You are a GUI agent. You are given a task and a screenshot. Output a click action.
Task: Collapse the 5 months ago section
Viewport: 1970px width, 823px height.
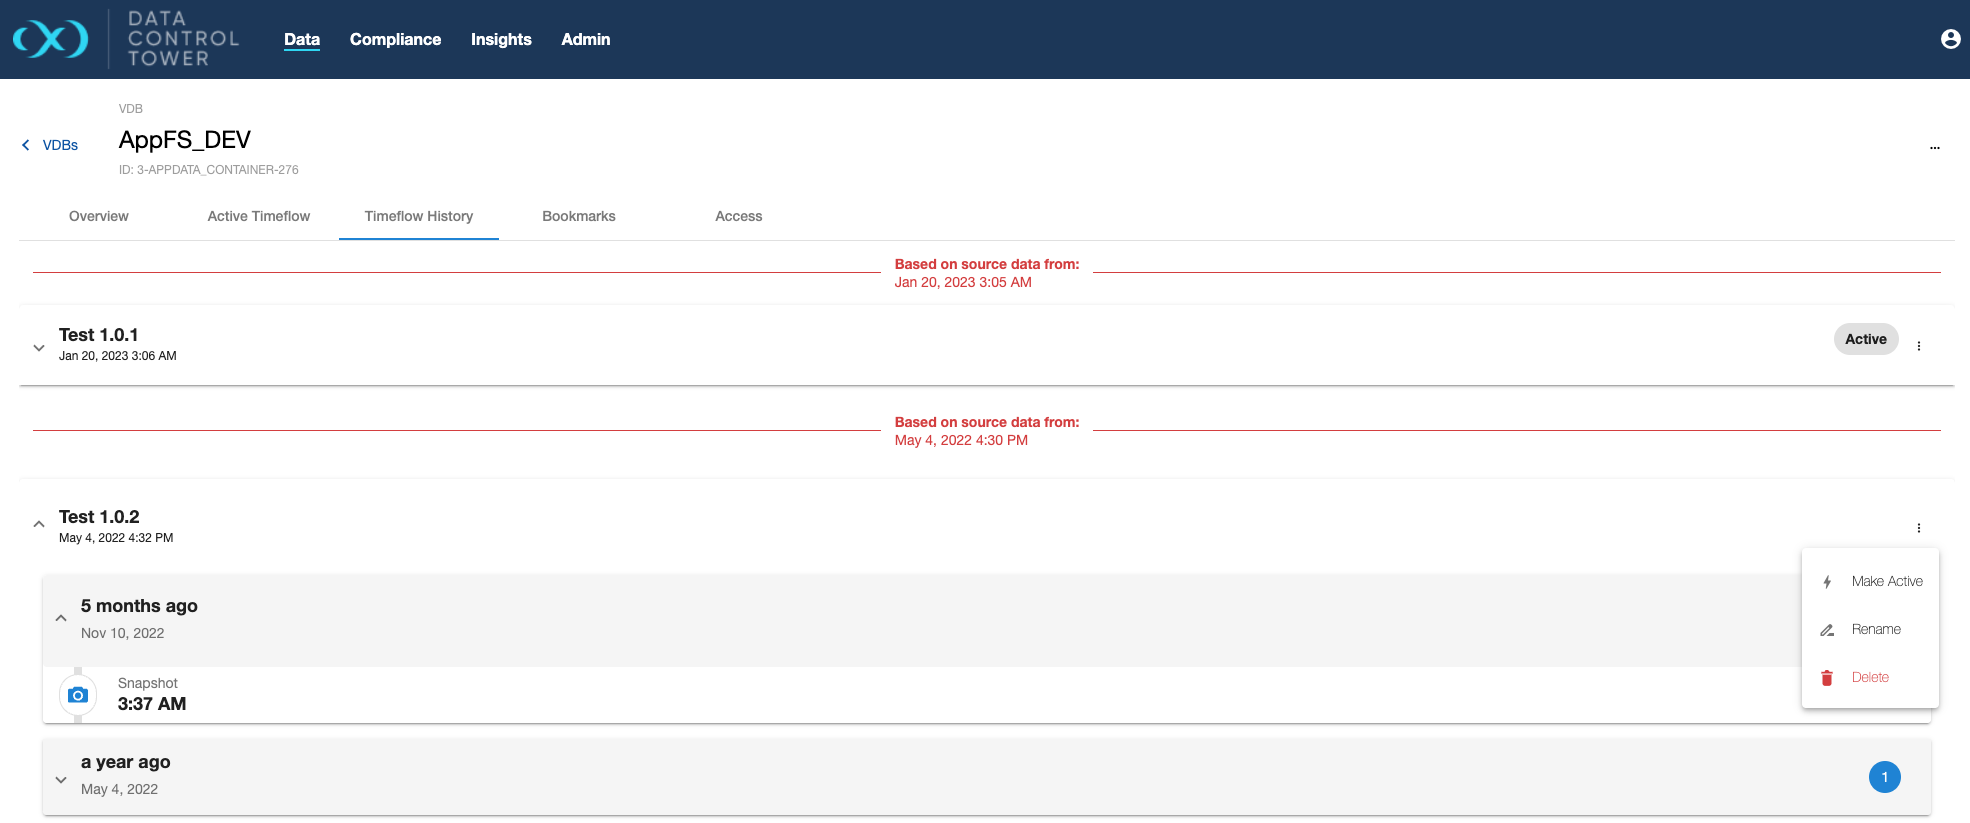[61, 618]
